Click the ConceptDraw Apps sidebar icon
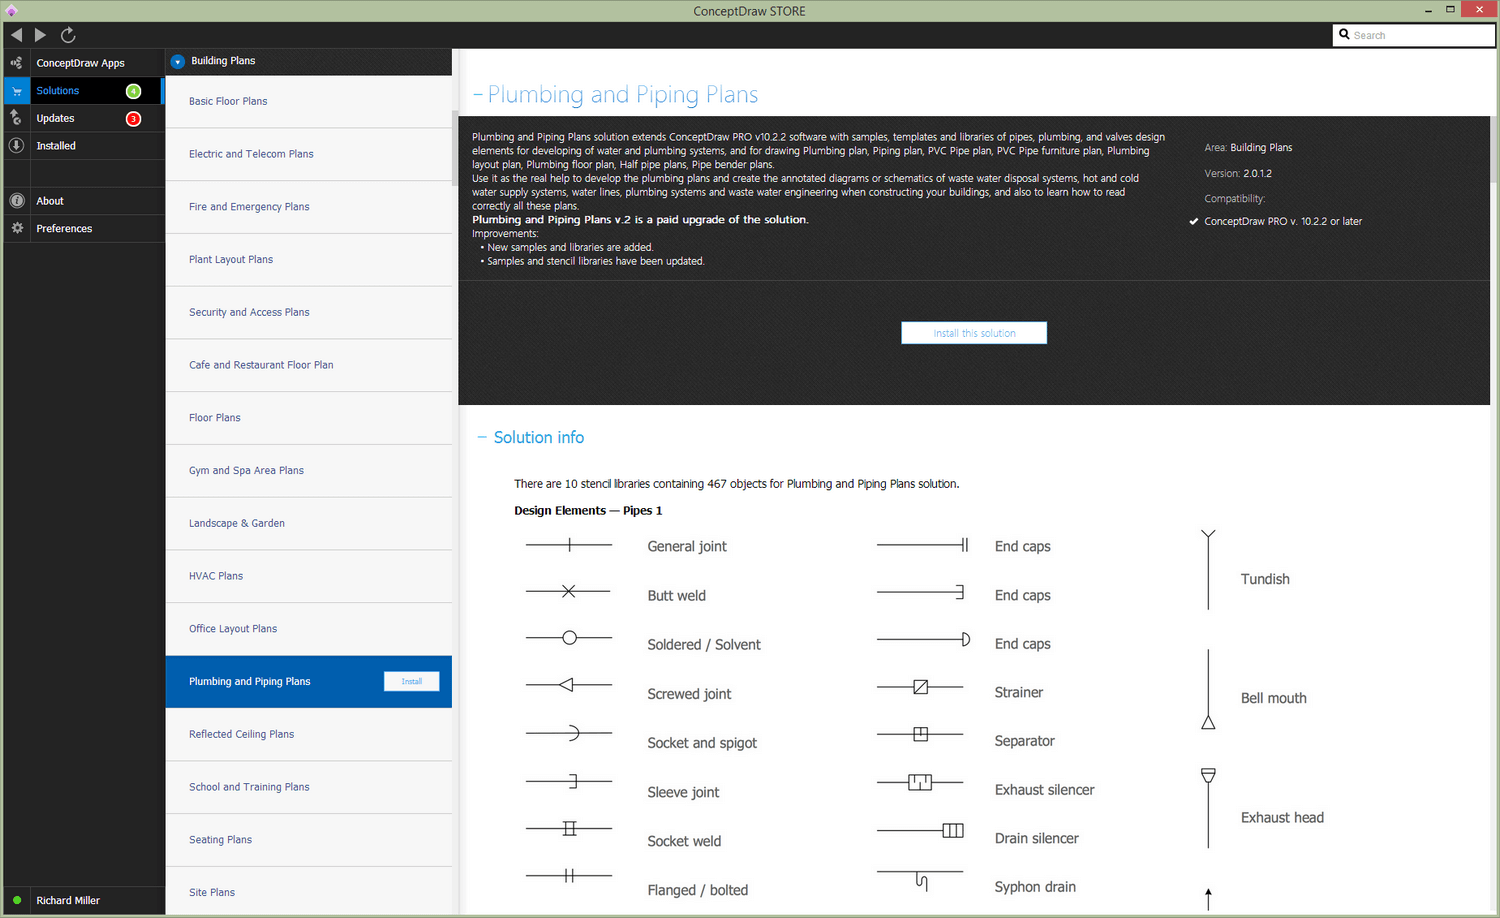The image size is (1500, 918). (16, 63)
